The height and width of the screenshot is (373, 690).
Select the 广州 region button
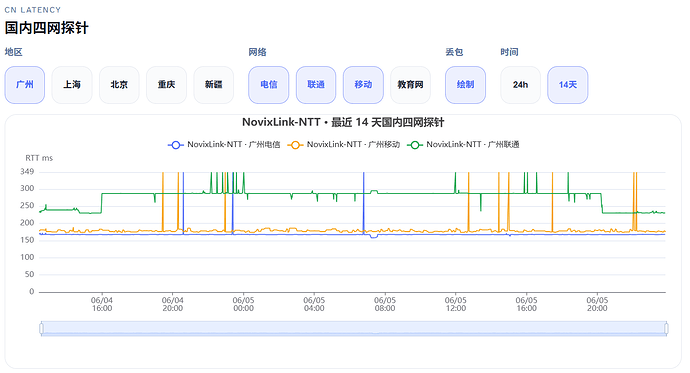click(x=25, y=85)
